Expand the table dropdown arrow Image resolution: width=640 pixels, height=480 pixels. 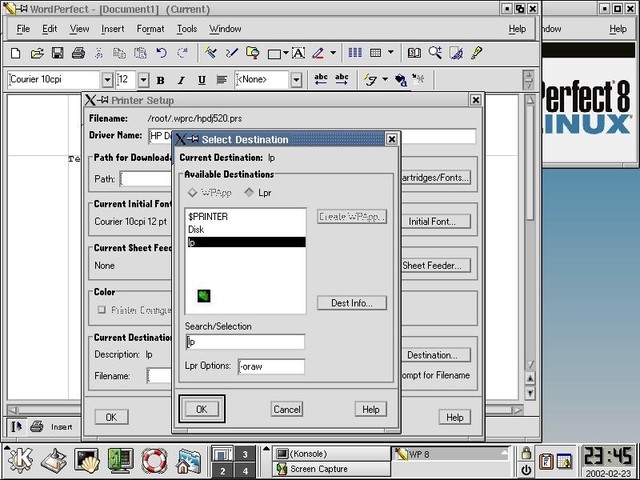point(391,52)
